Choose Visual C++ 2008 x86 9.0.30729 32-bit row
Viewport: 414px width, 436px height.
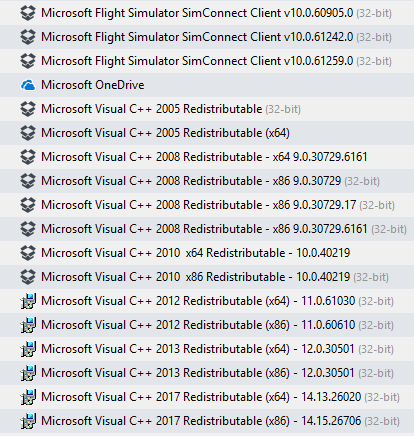(x=207, y=181)
